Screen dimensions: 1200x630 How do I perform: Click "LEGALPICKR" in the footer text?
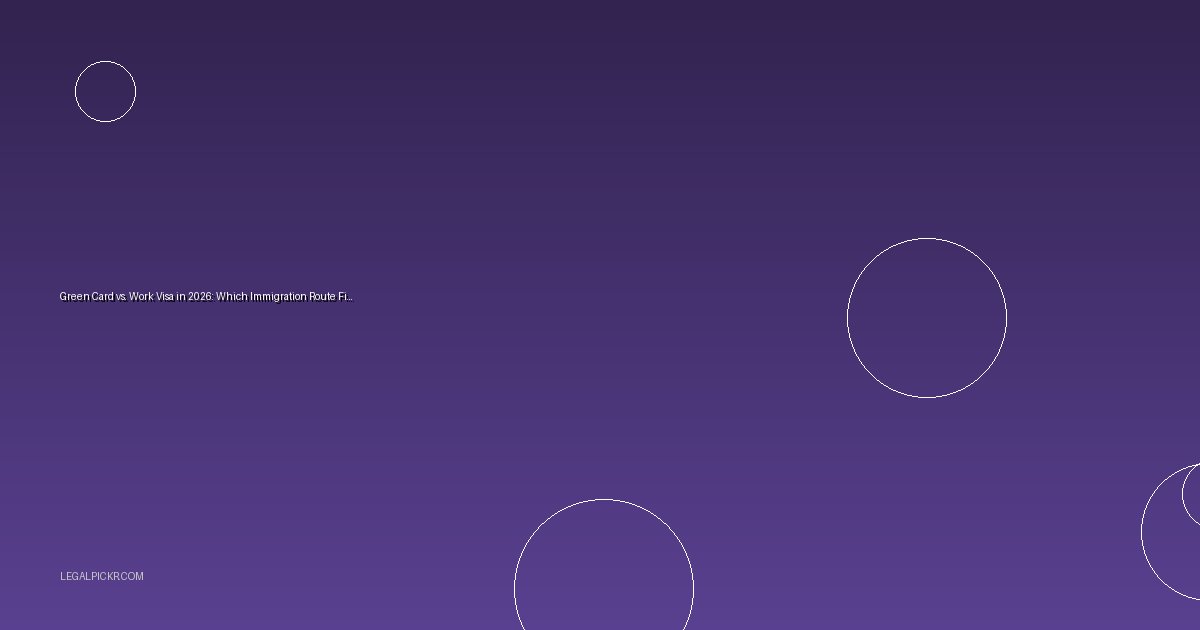(x=88, y=576)
